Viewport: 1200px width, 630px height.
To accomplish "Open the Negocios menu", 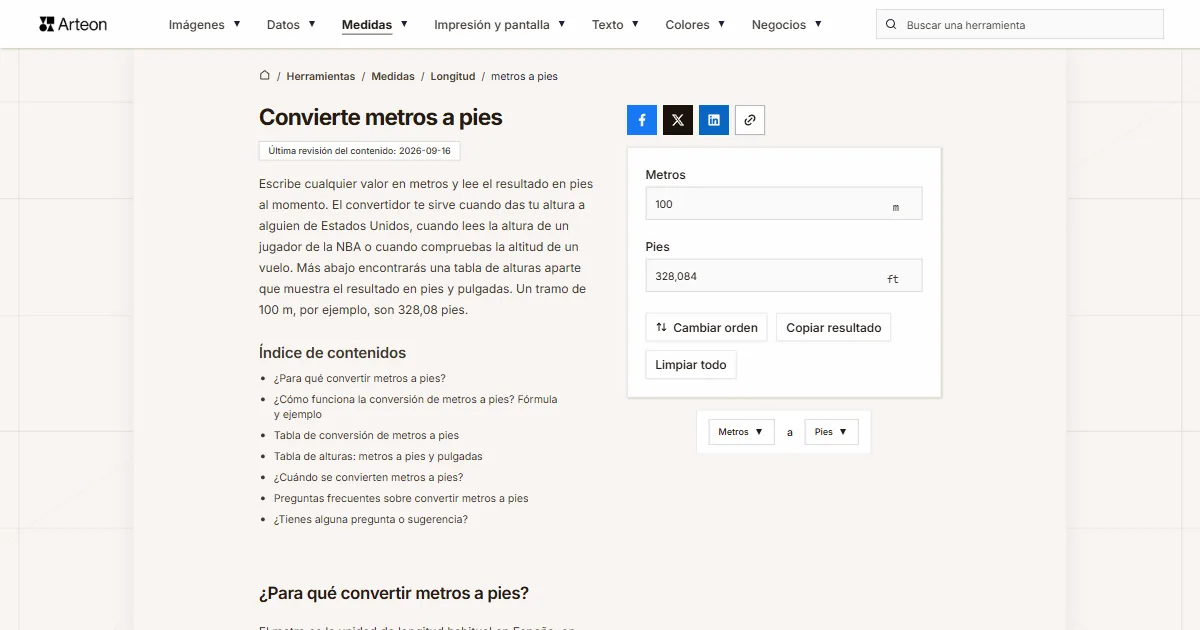I will [787, 25].
